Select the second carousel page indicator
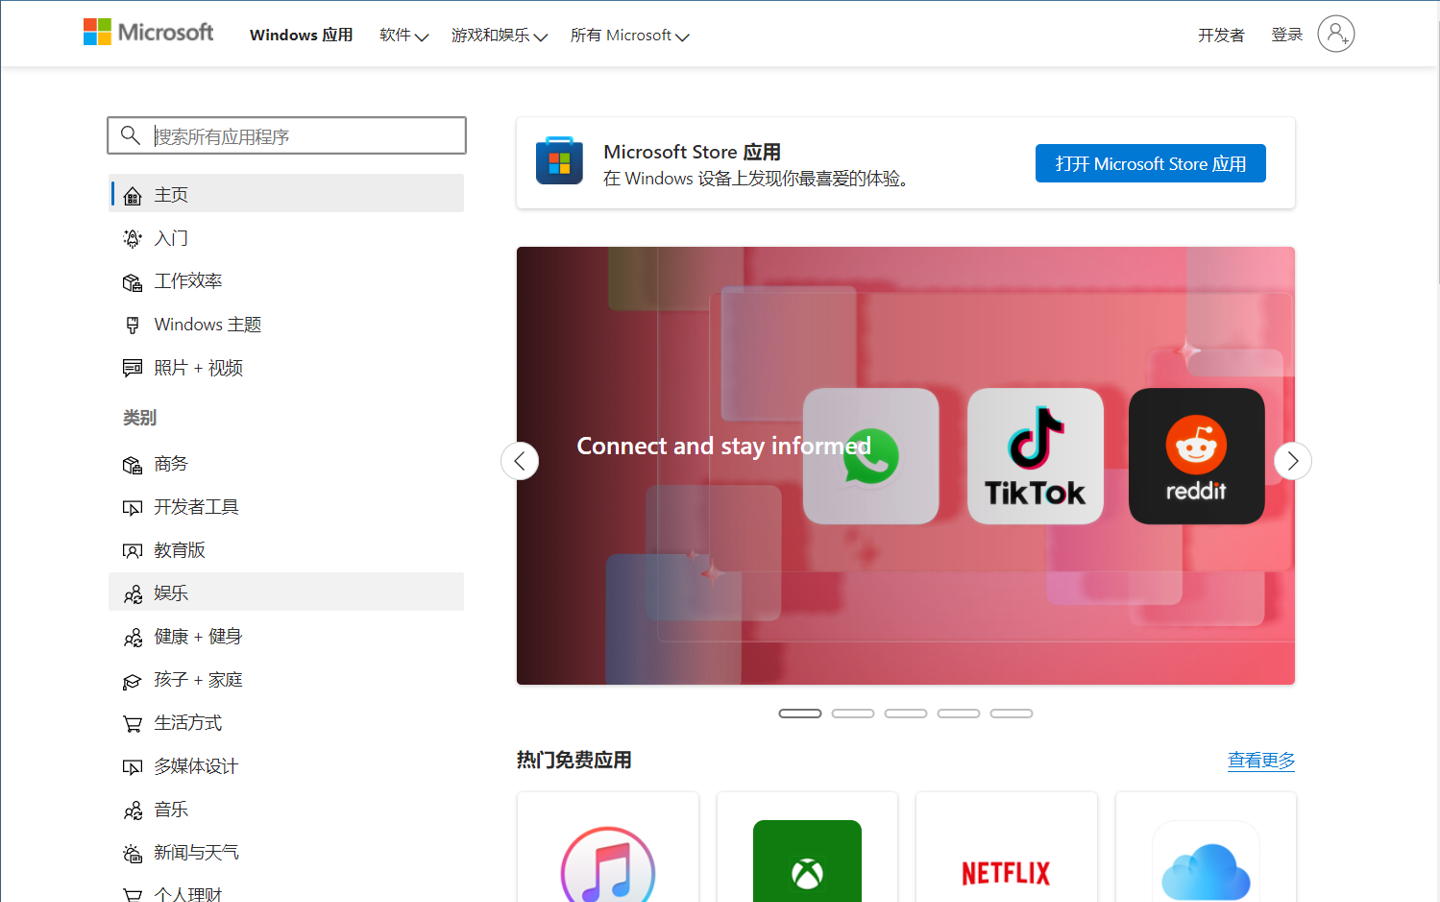 click(853, 713)
